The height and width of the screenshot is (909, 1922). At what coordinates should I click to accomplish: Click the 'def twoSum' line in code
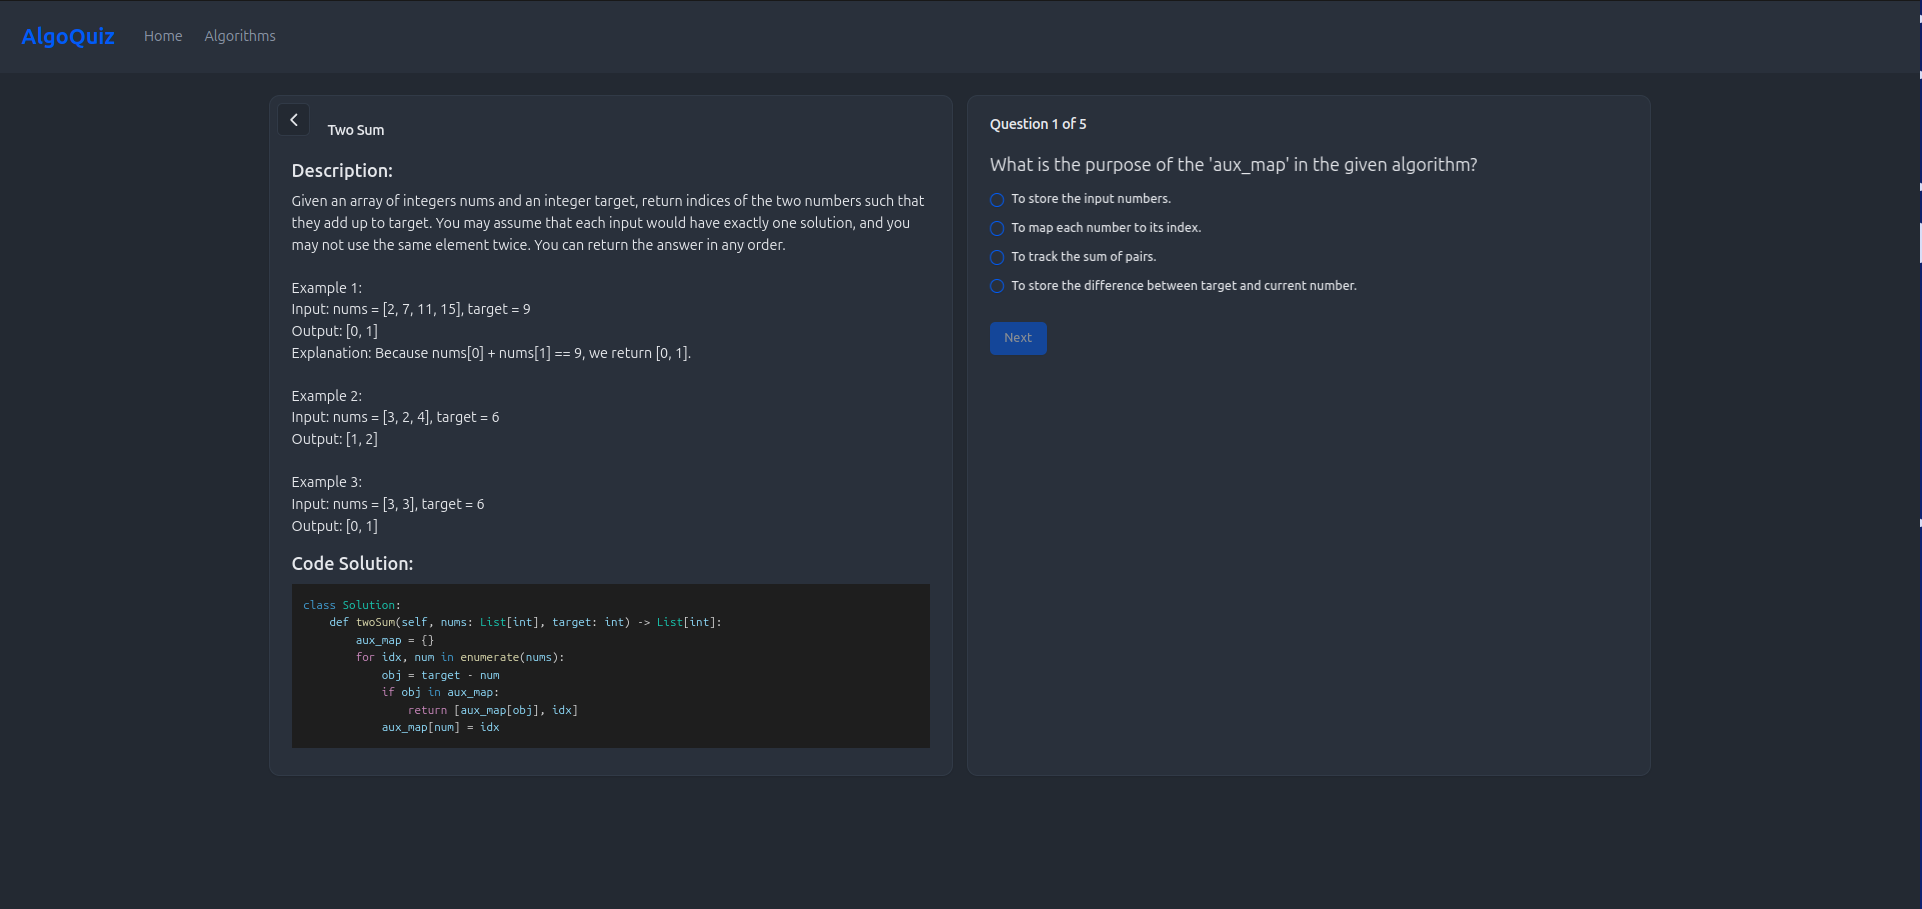click(x=525, y=622)
